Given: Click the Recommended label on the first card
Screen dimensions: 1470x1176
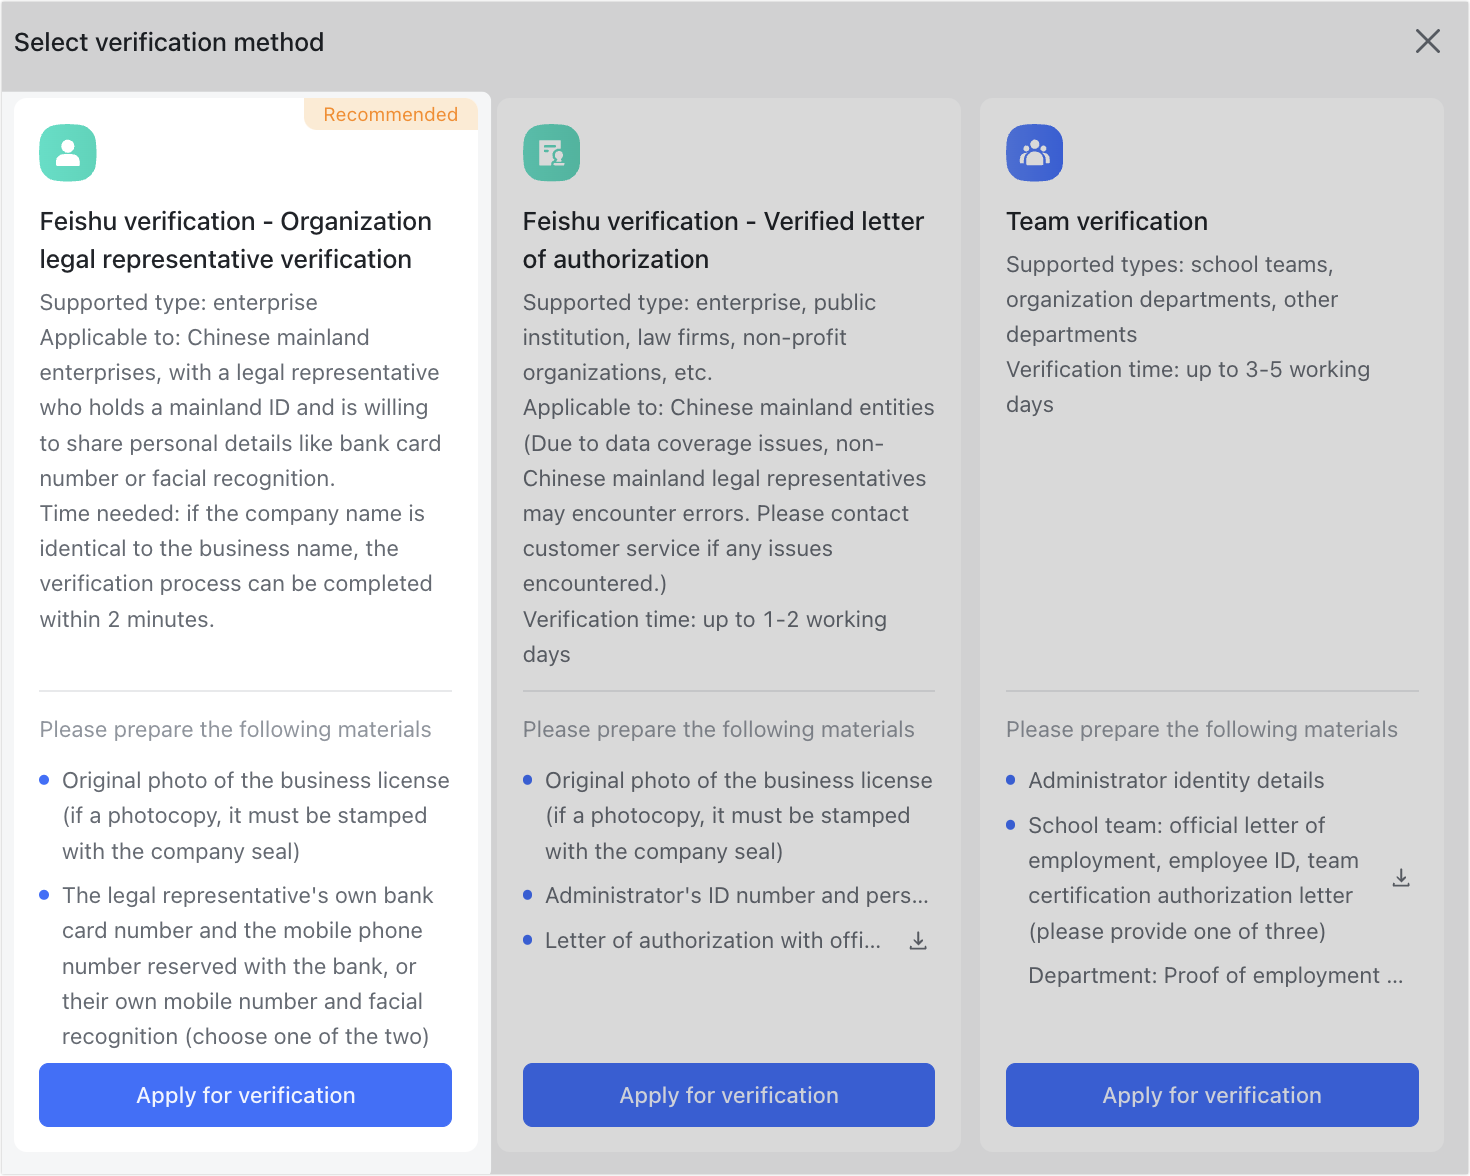Looking at the screenshot, I should coord(390,114).
